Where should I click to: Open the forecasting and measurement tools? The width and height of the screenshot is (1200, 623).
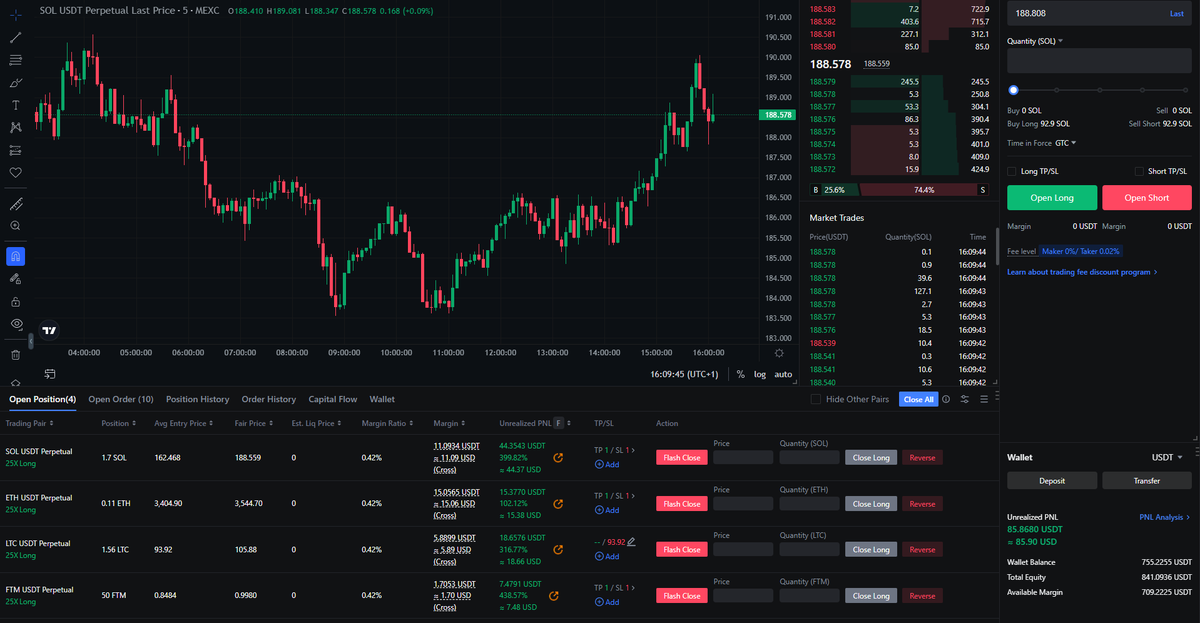pos(15,150)
